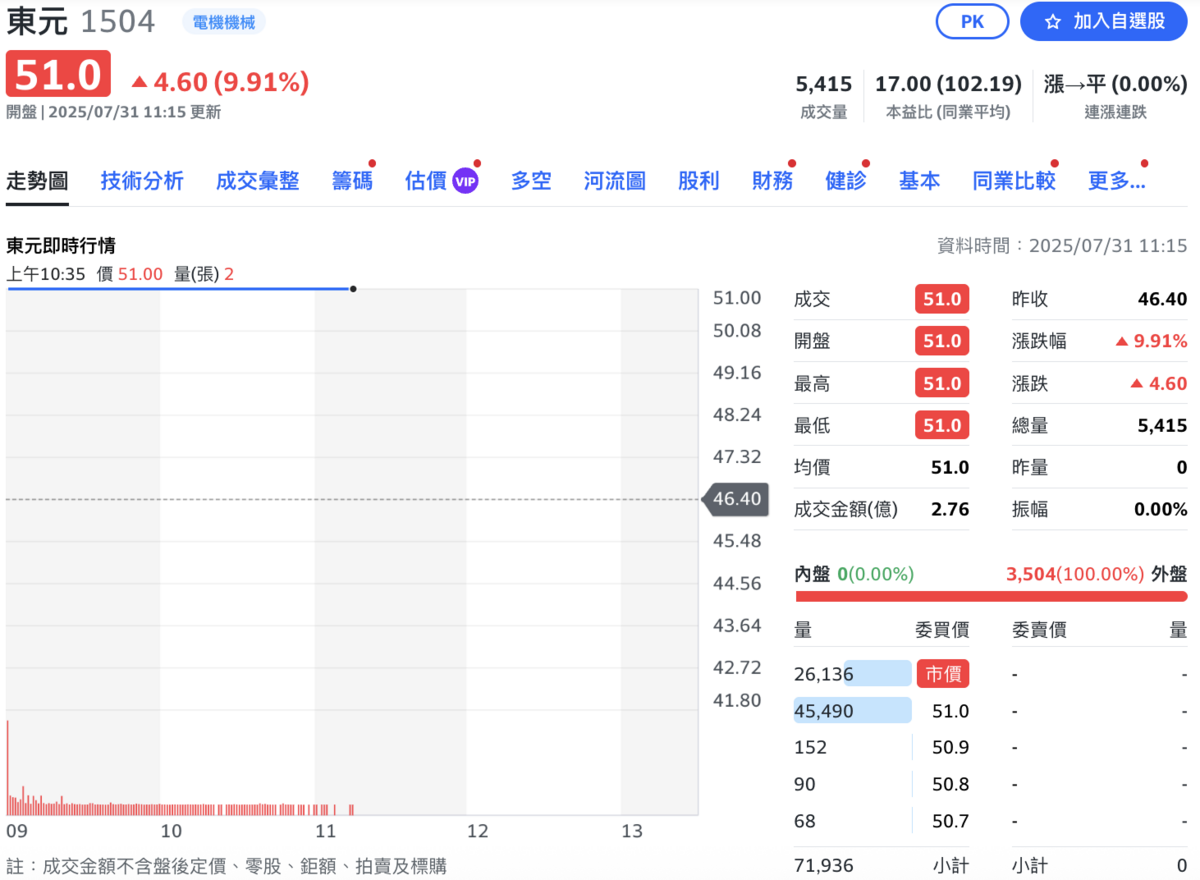
Task: Open the PK comparison button
Action: [x=972, y=21]
